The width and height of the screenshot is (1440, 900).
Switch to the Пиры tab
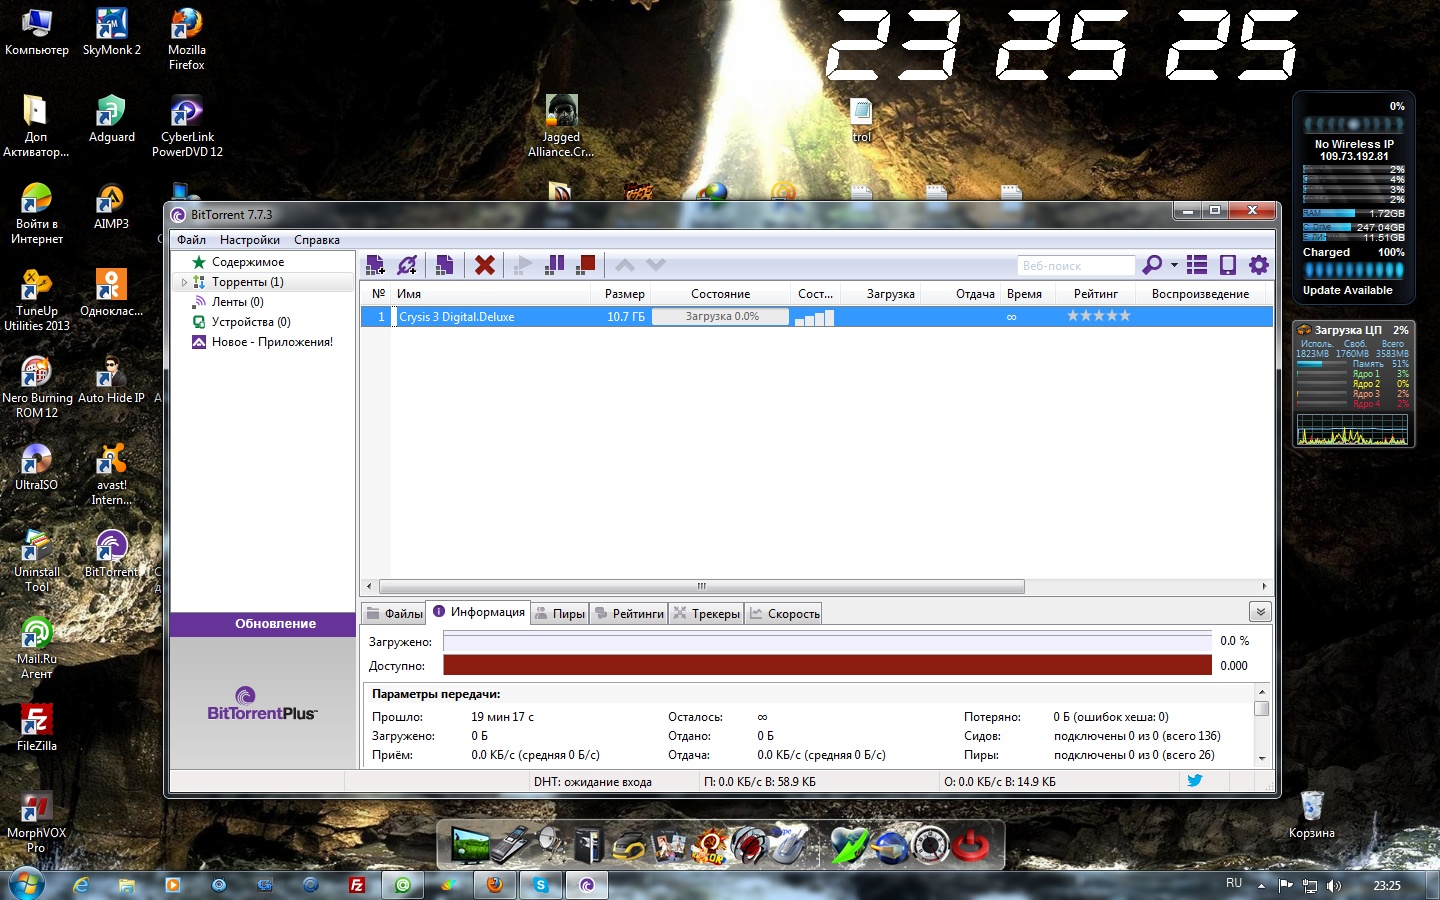(x=560, y=614)
